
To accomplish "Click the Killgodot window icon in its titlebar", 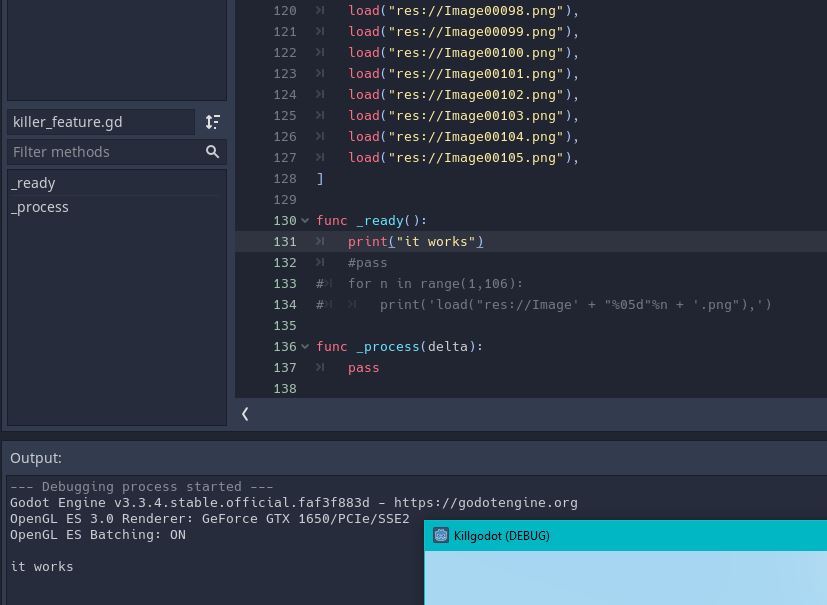I will [x=440, y=536].
